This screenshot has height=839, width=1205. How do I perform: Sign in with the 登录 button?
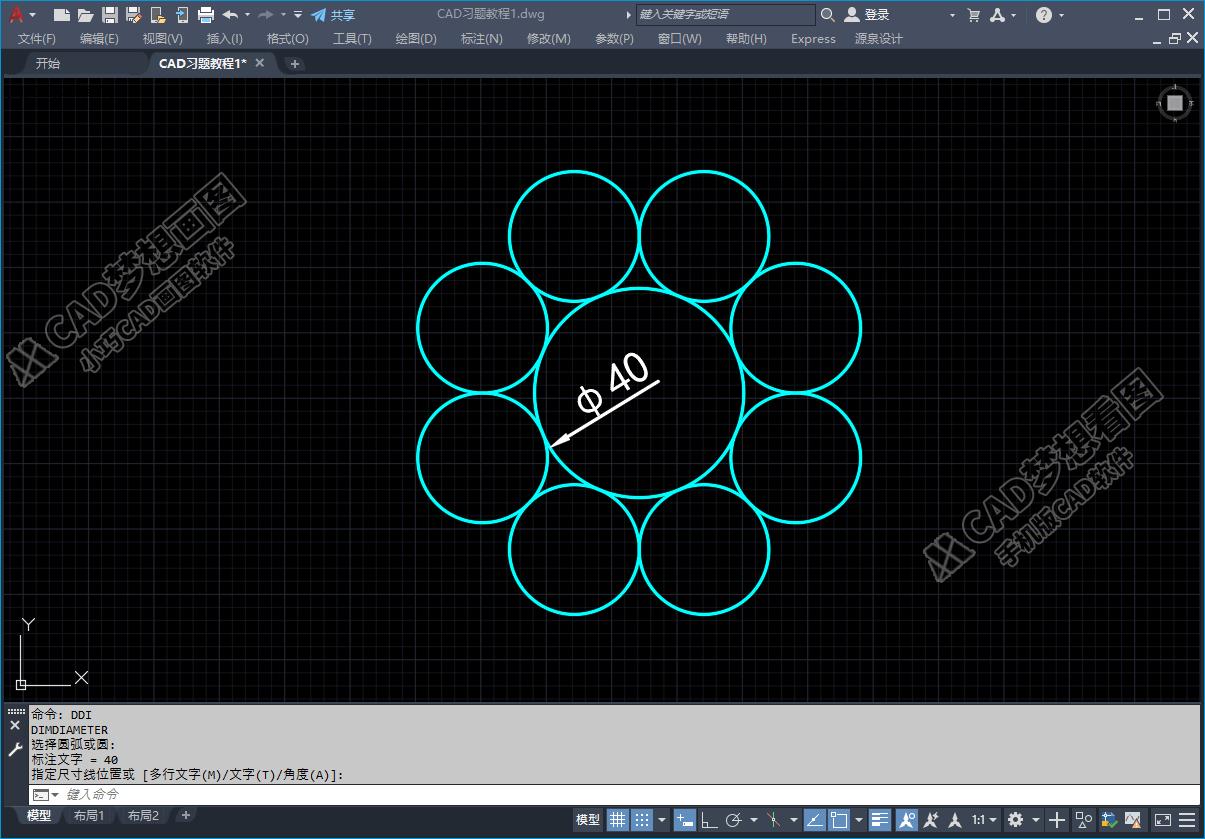(867, 15)
